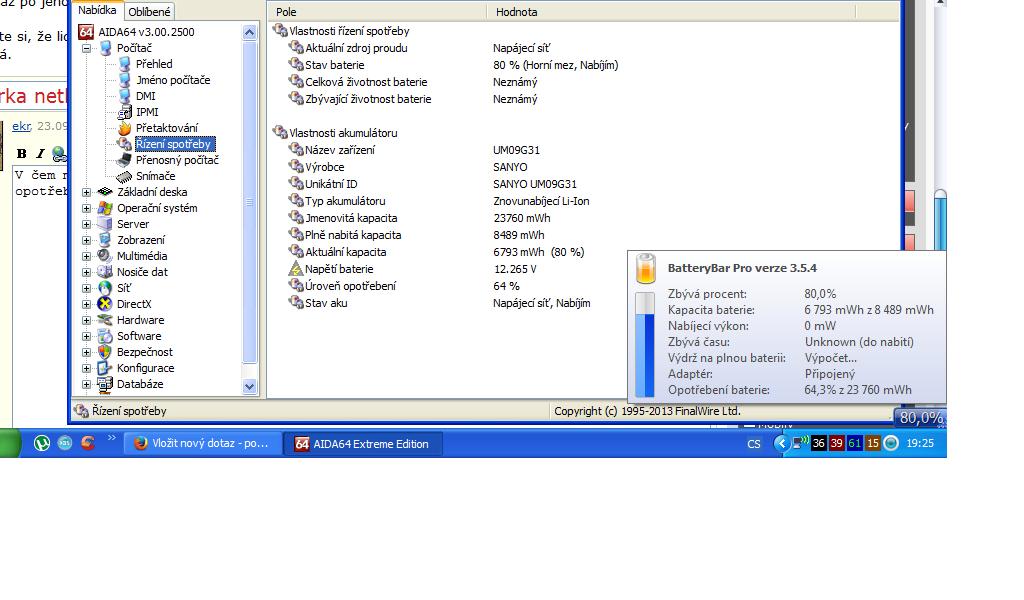Click the uTorrent quick launch icon

[x=42, y=443]
